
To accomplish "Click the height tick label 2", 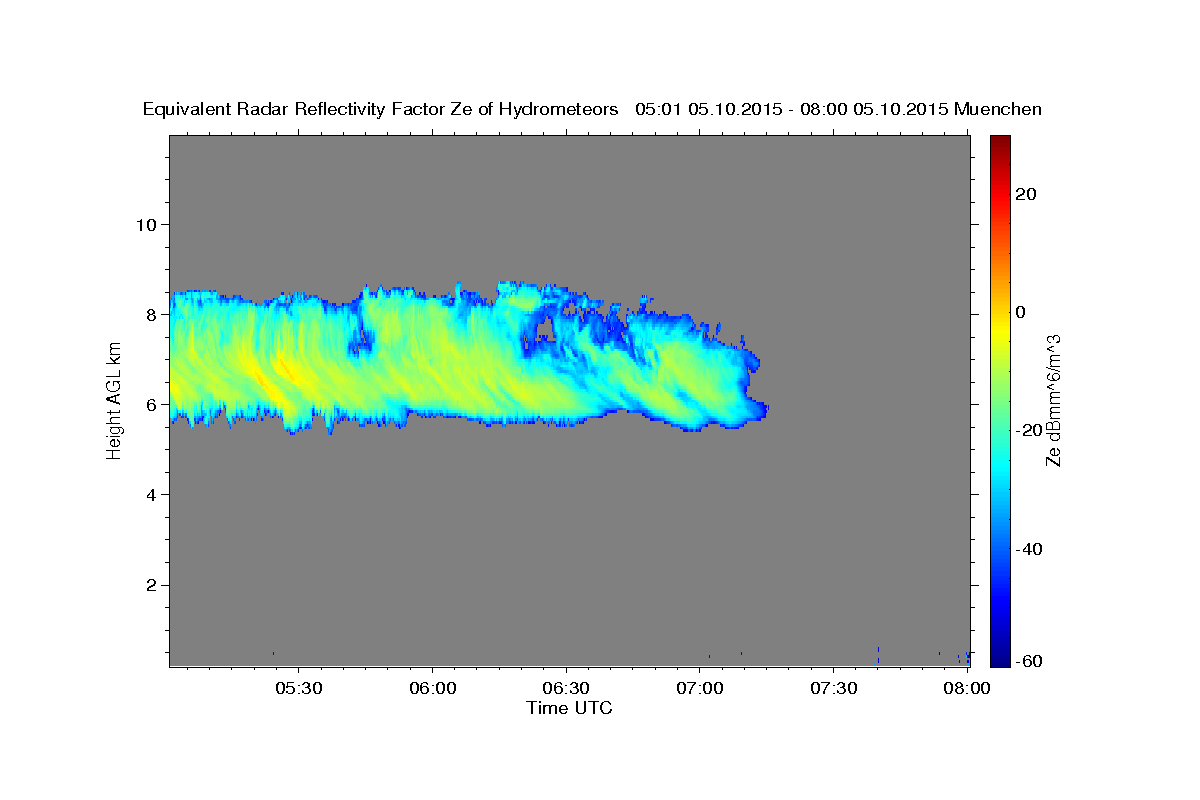I will [x=152, y=585].
